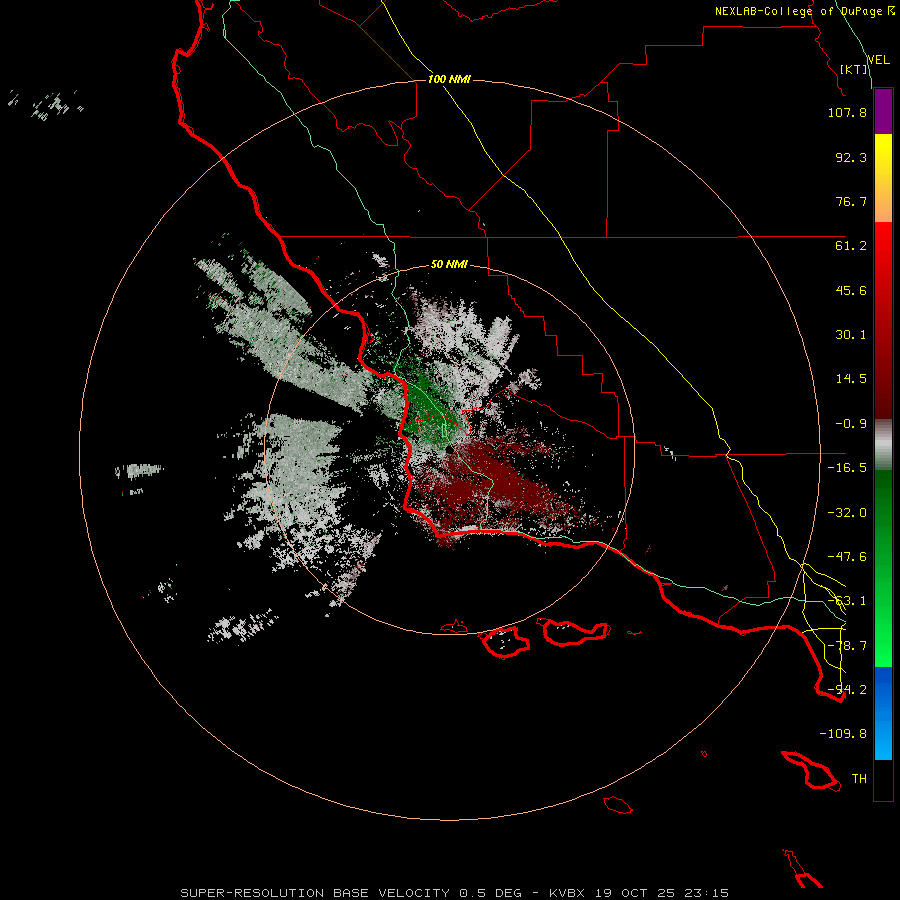Click the 92.3 legend value
Screen dimensions: 900x900
click(851, 157)
